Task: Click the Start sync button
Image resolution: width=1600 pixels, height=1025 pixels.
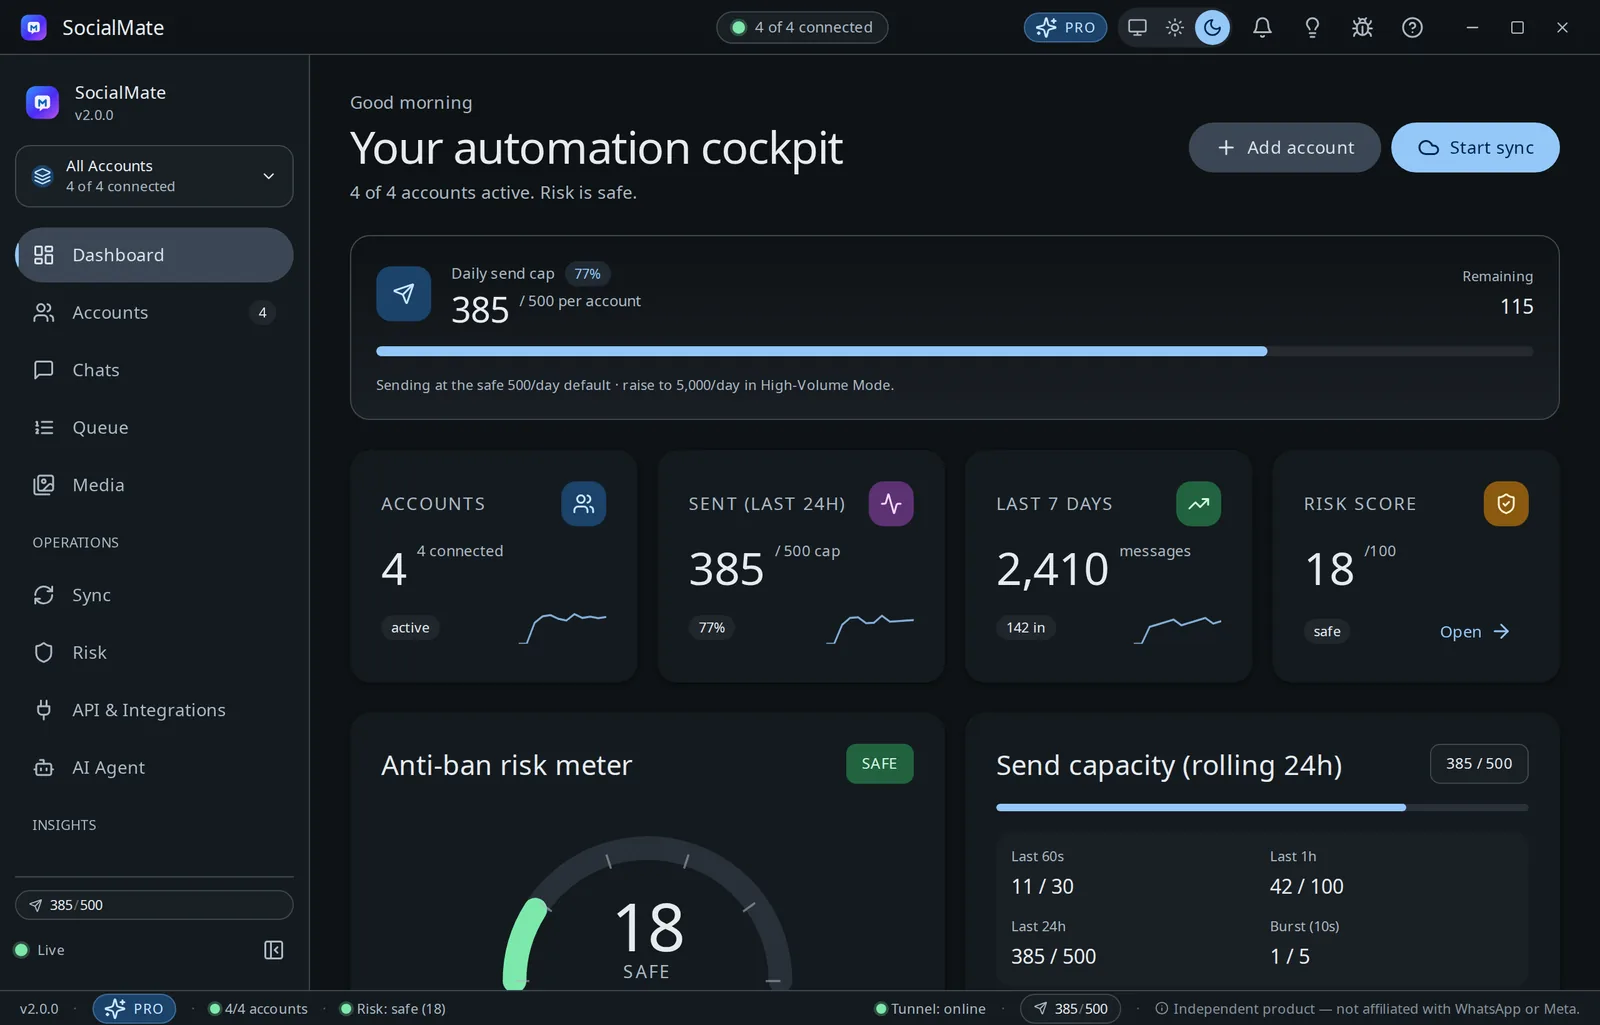Action: click(1475, 147)
